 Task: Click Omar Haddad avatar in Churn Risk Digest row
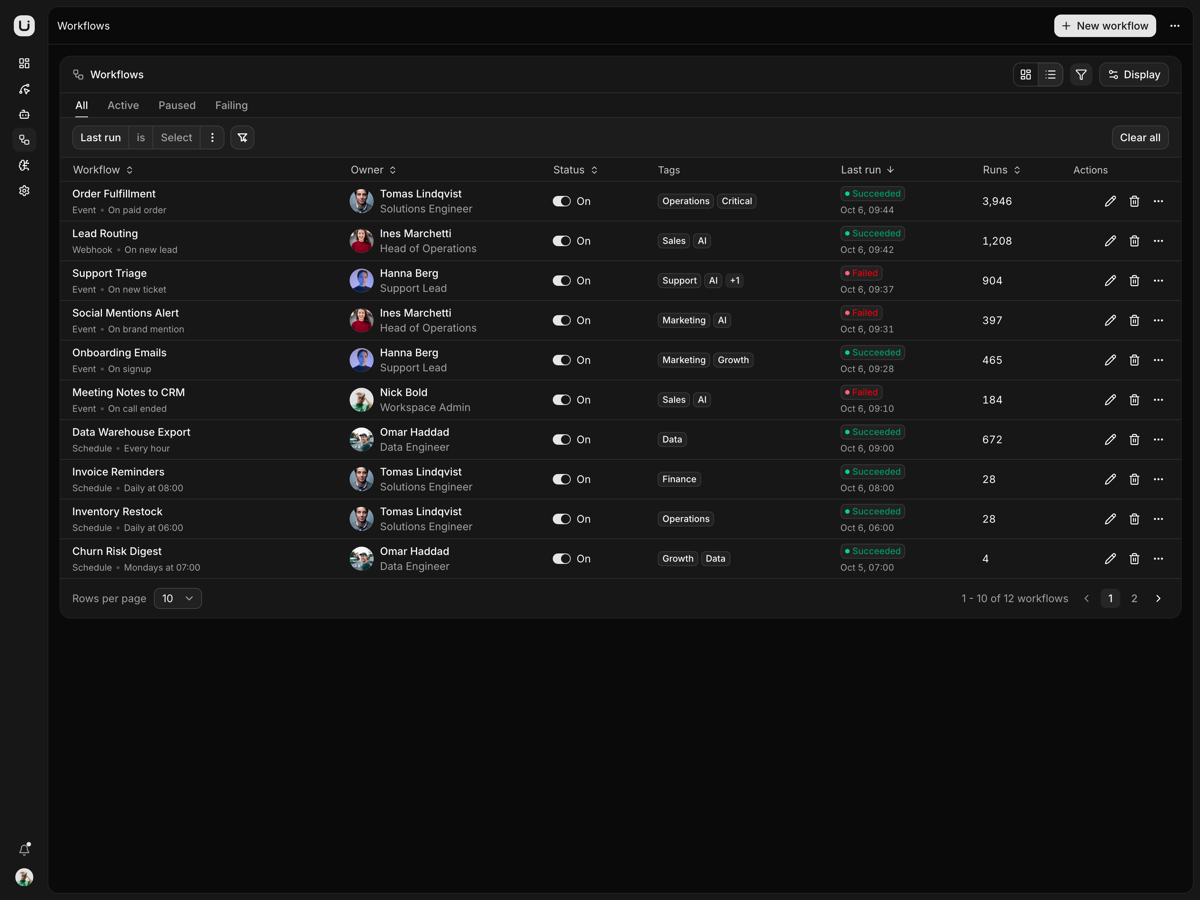pyautogui.click(x=362, y=559)
